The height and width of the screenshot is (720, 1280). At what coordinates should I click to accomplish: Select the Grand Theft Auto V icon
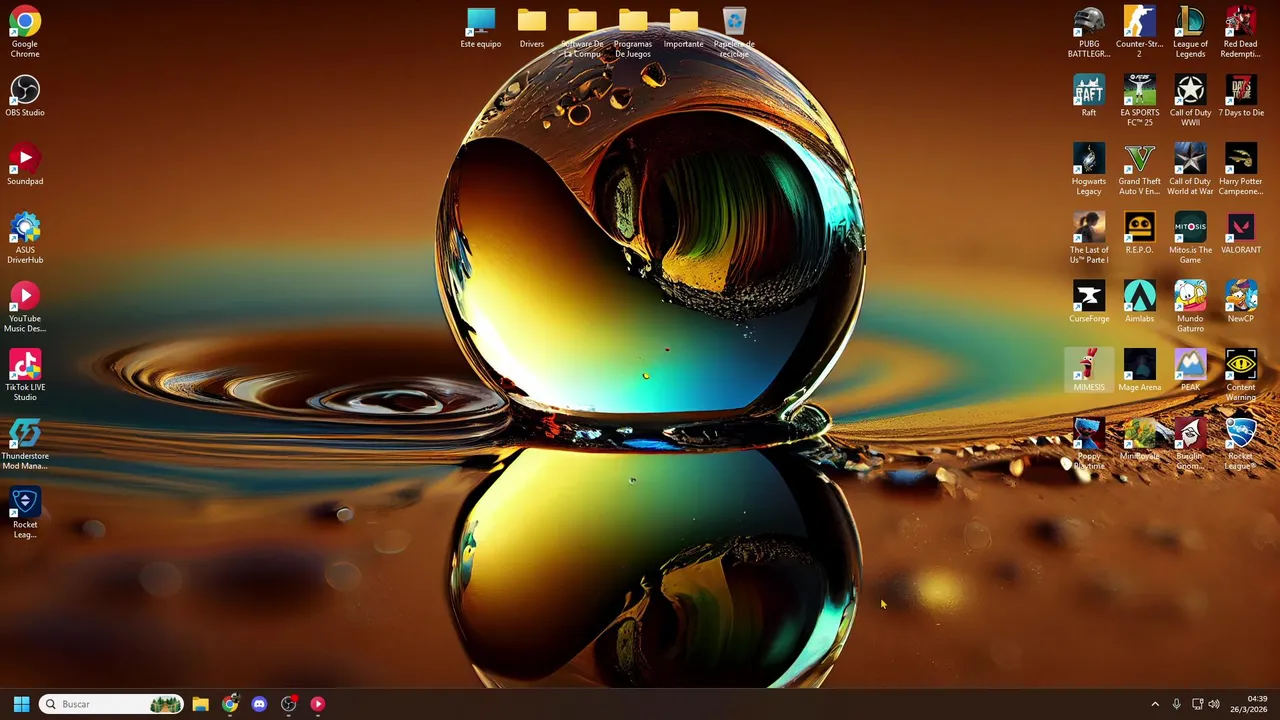[1139, 169]
